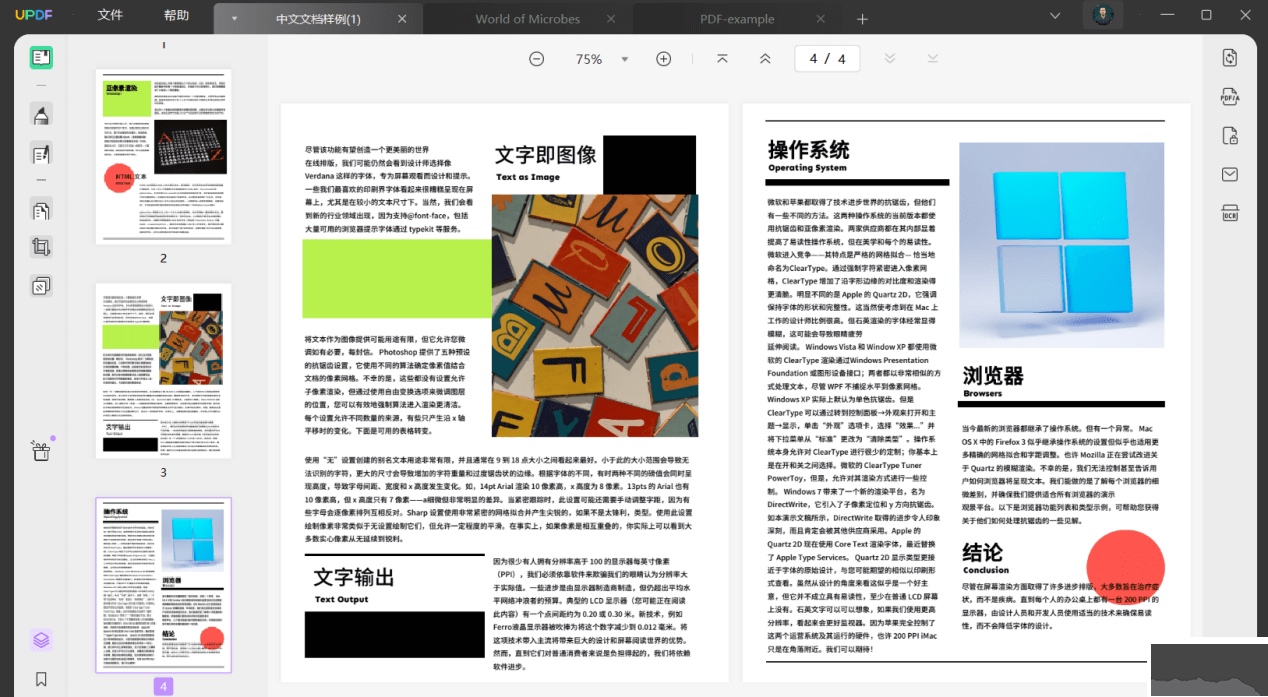
Task: Open the 帮助 menu
Action: [176, 15]
